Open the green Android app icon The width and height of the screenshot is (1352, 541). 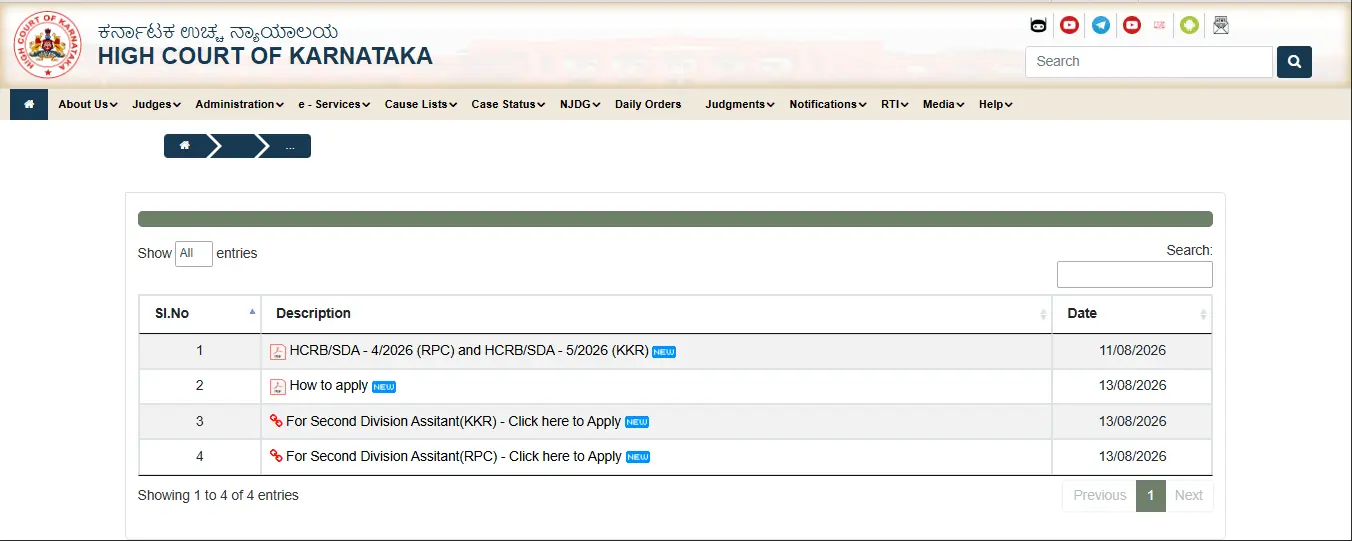point(1189,25)
